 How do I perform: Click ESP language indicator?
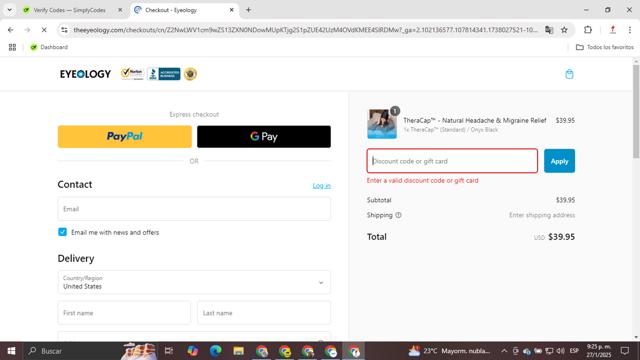coord(574,351)
